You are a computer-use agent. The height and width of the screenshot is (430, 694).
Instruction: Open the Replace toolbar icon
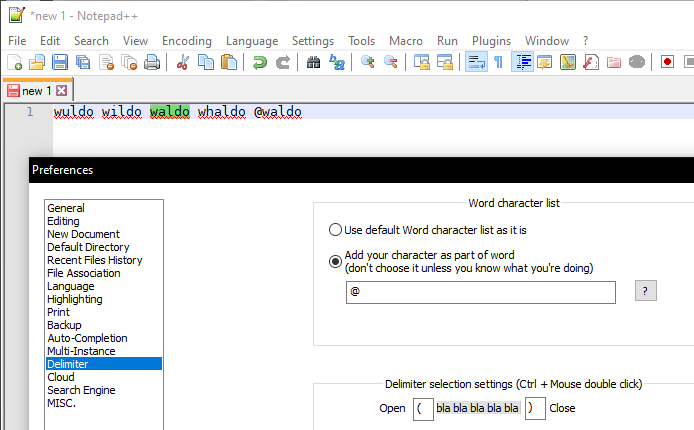(x=336, y=62)
